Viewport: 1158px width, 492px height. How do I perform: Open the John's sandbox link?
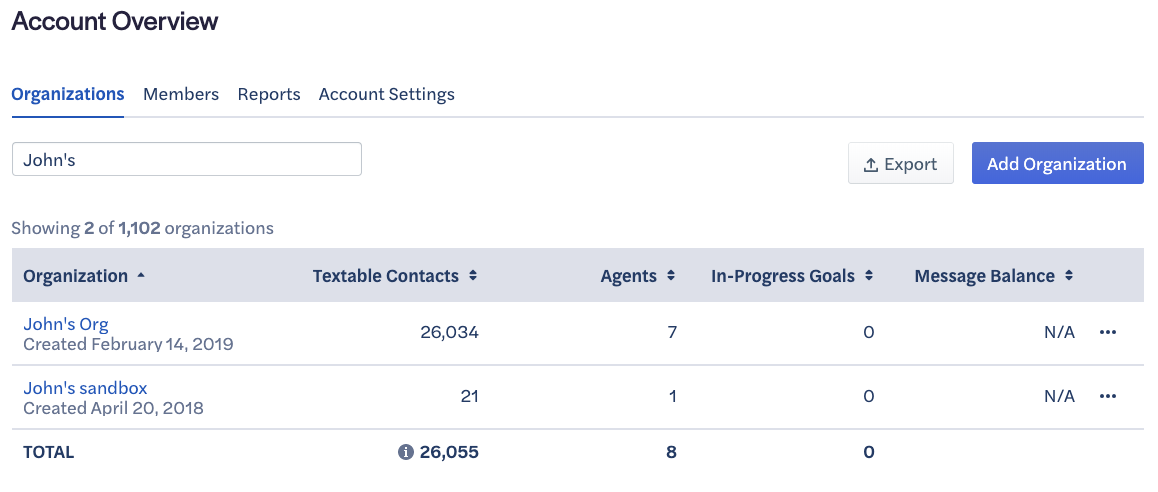pos(85,388)
